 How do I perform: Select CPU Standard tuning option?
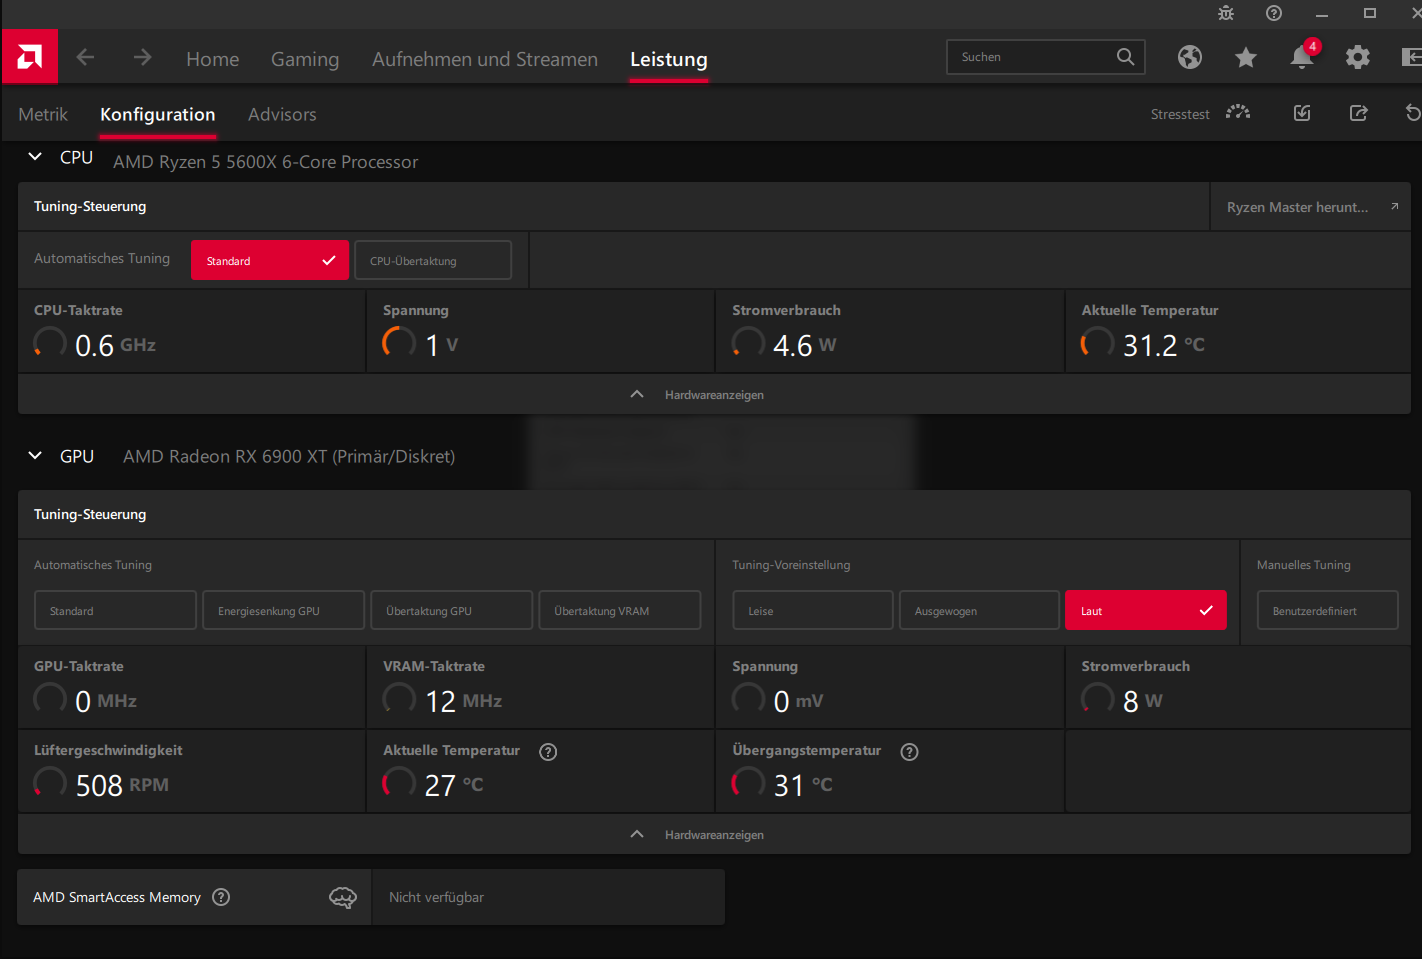pos(270,260)
